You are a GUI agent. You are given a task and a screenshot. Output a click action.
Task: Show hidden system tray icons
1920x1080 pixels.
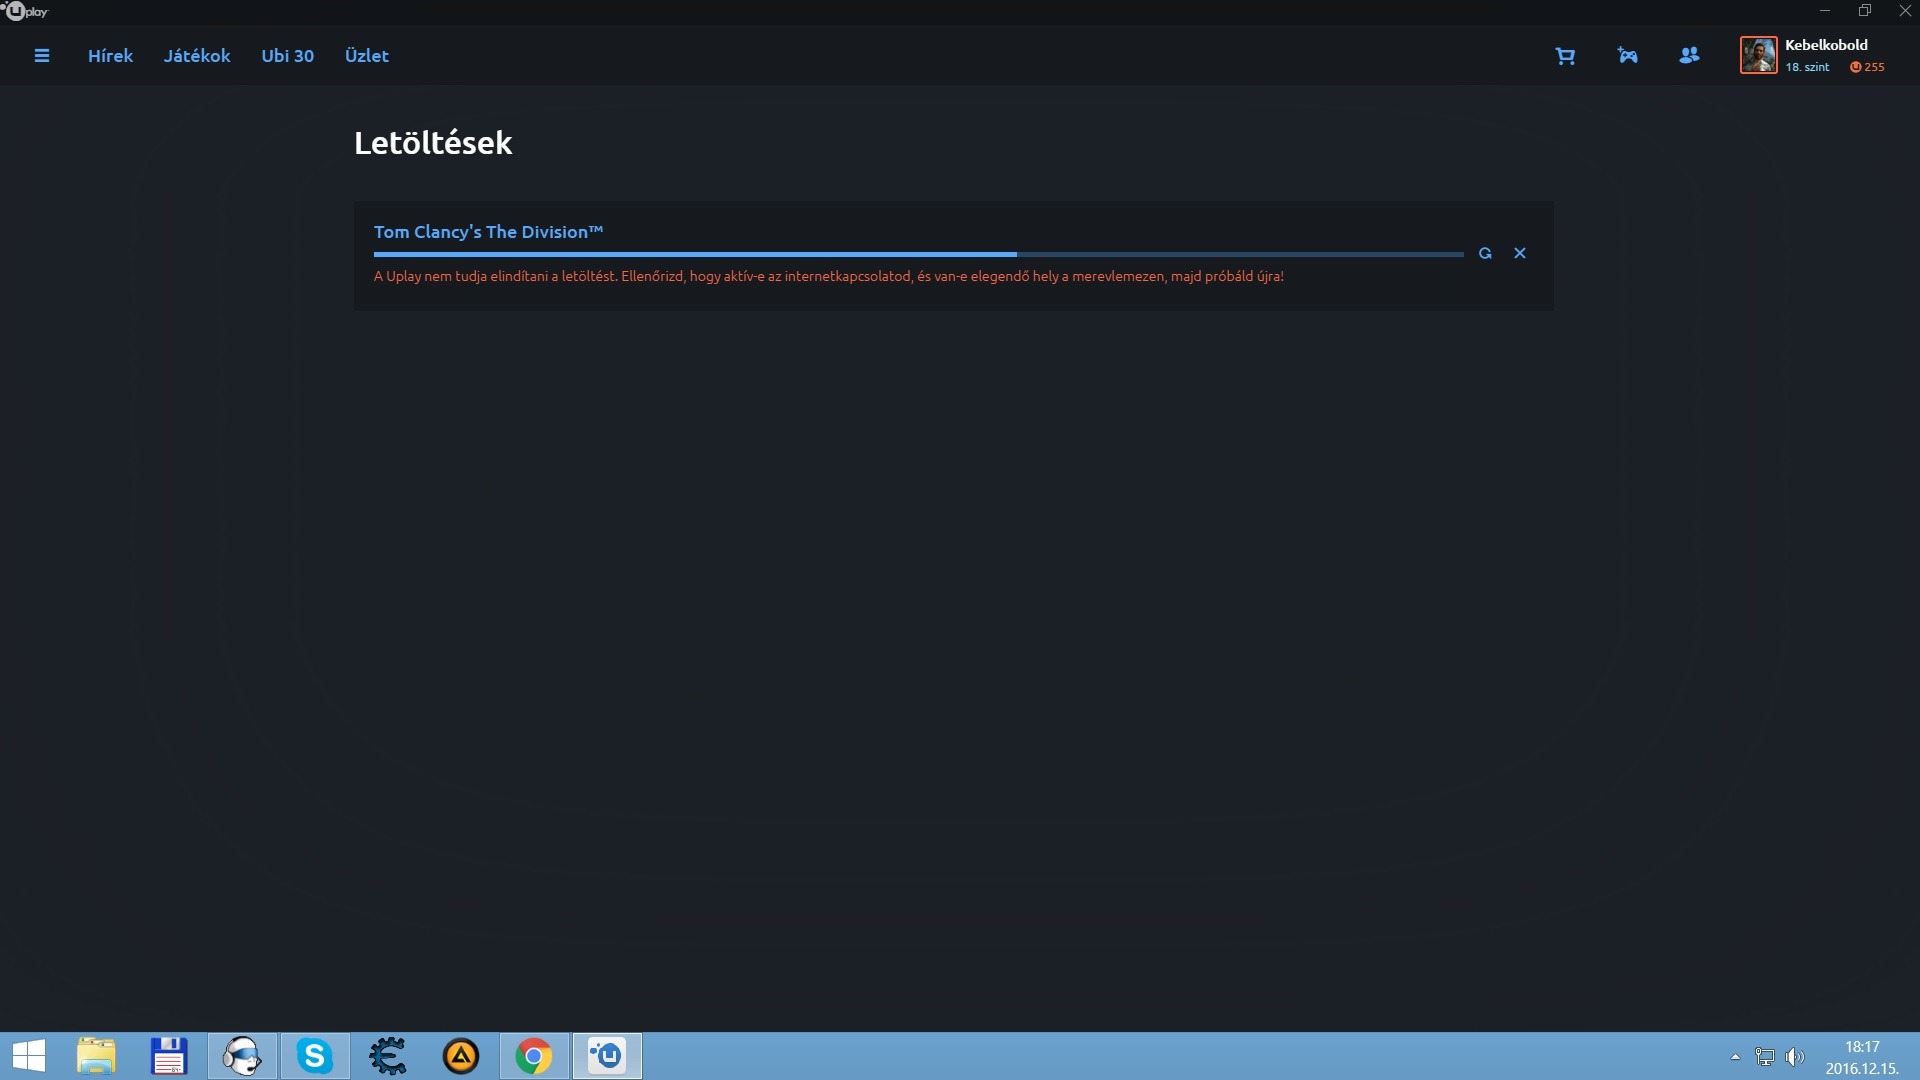point(1735,1057)
